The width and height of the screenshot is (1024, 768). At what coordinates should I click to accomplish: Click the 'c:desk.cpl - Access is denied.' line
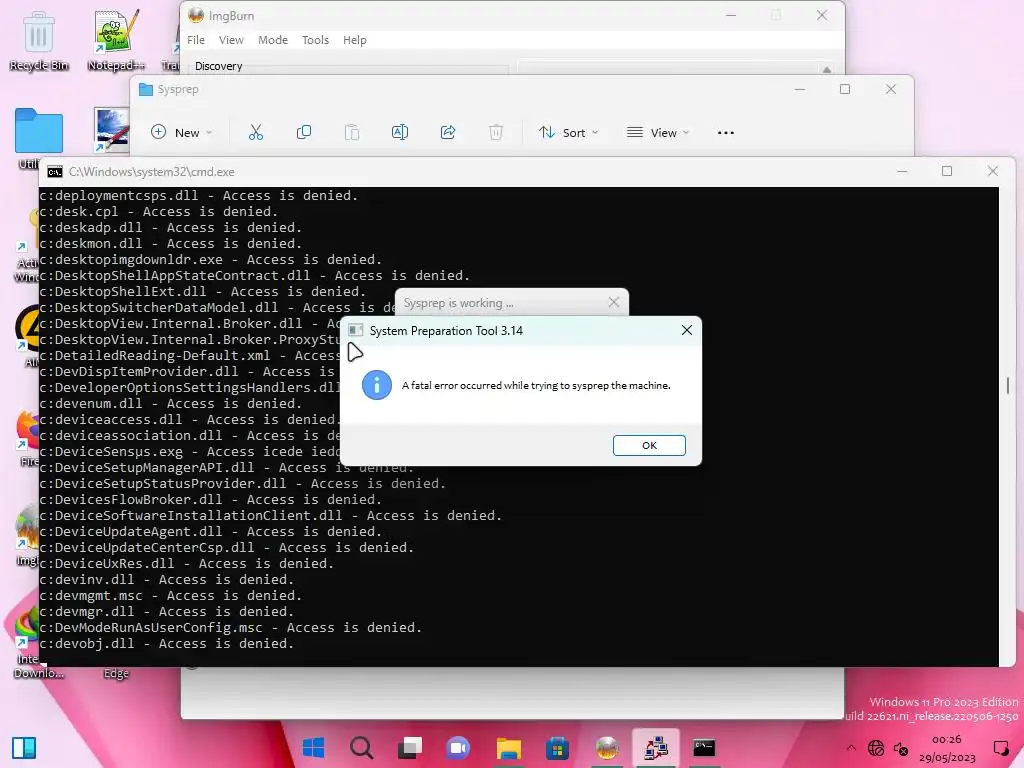(x=159, y=212)
